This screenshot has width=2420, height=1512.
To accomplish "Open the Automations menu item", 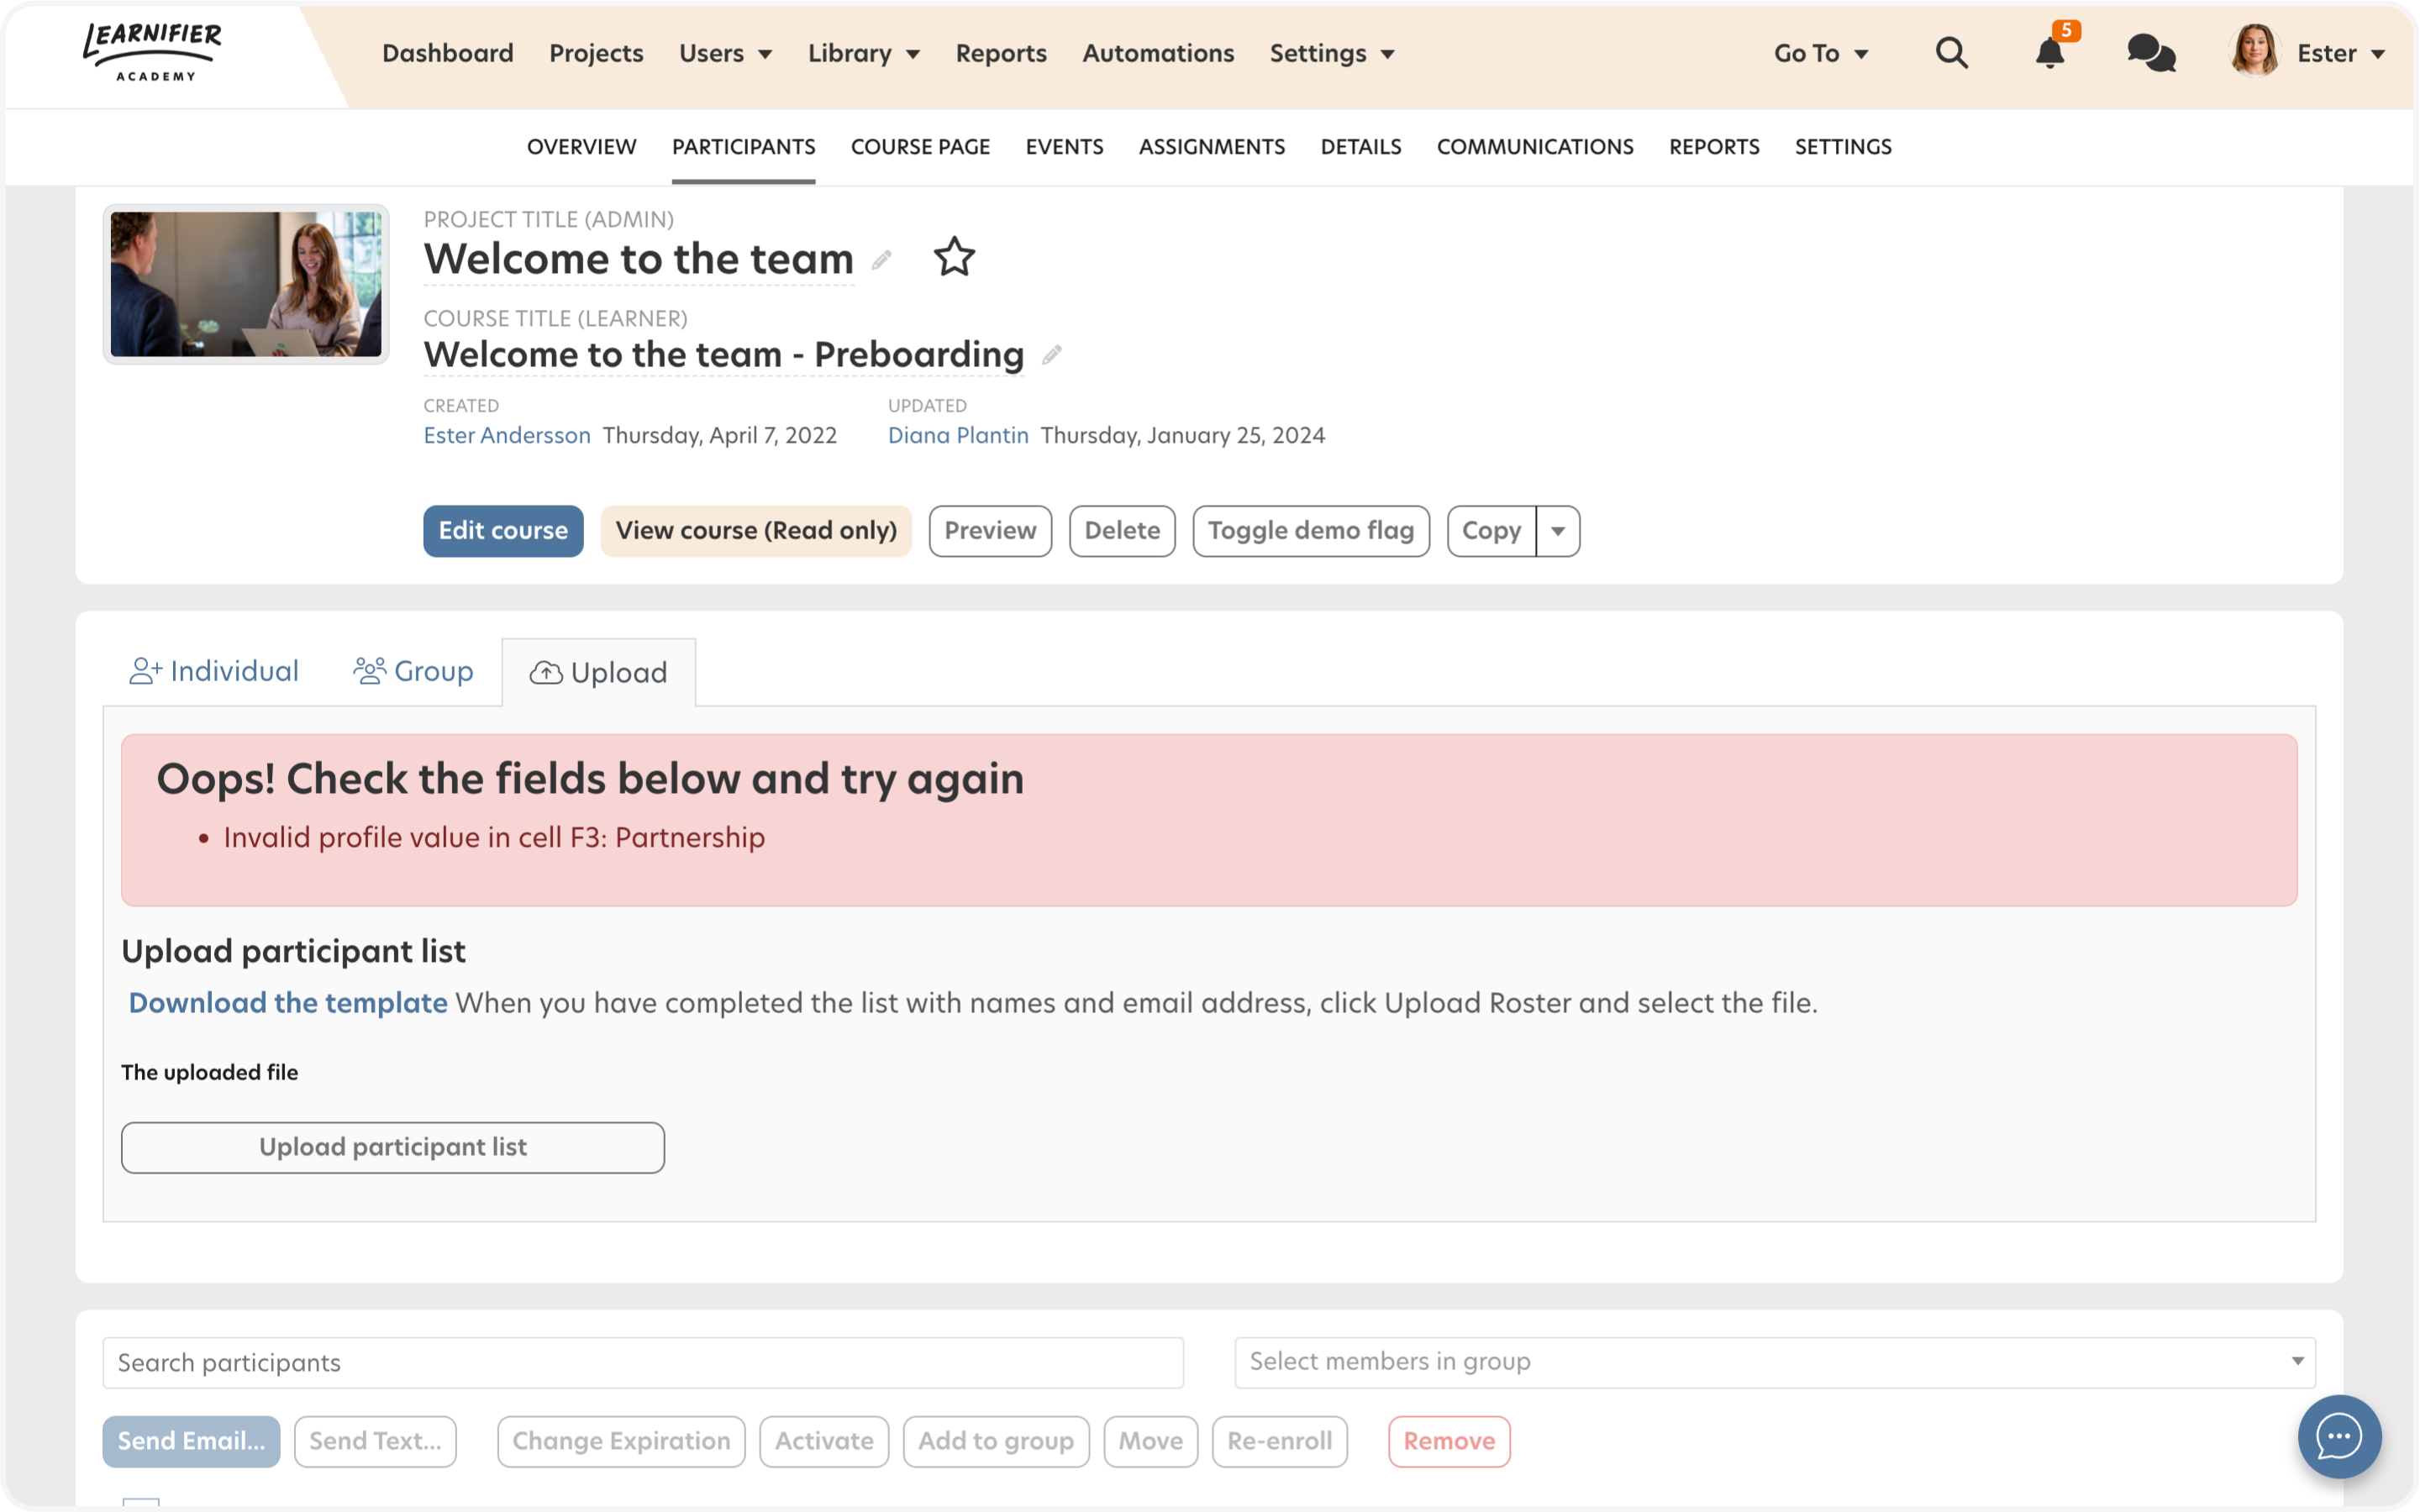I will [1158, 53].
